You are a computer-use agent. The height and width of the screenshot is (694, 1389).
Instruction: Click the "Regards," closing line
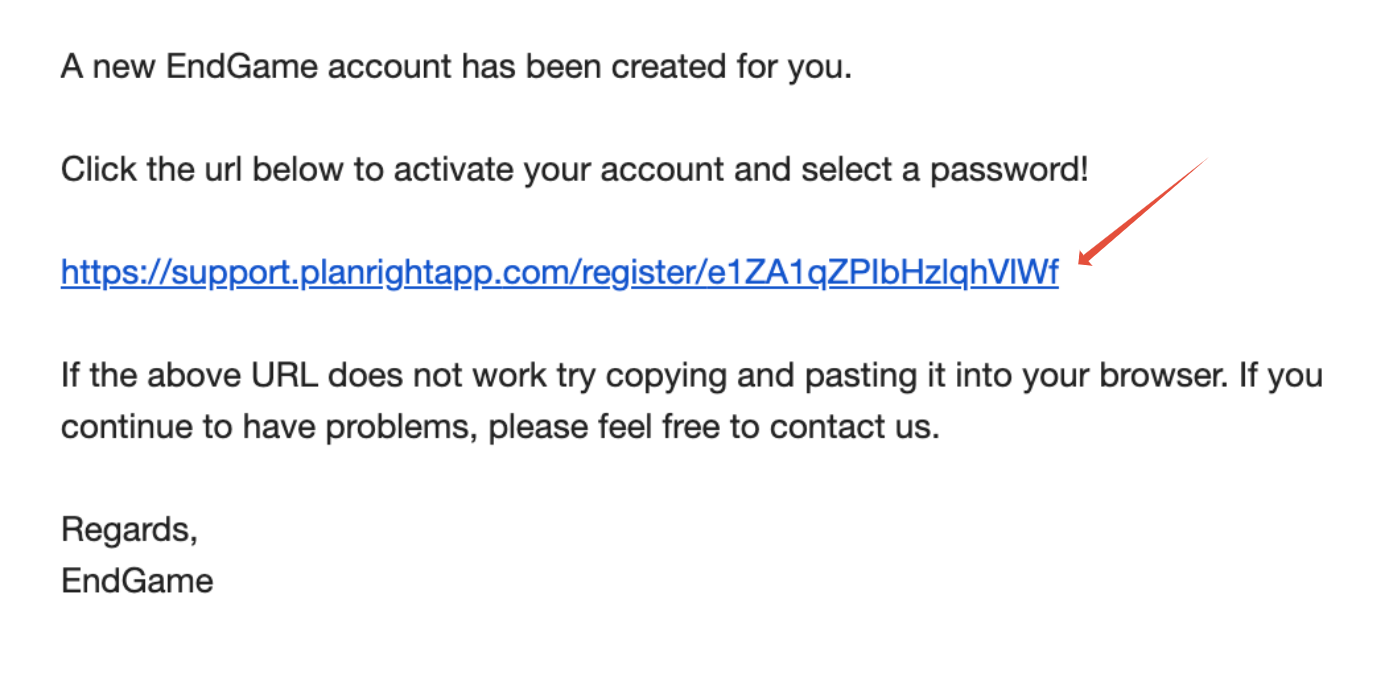(129, 529)
